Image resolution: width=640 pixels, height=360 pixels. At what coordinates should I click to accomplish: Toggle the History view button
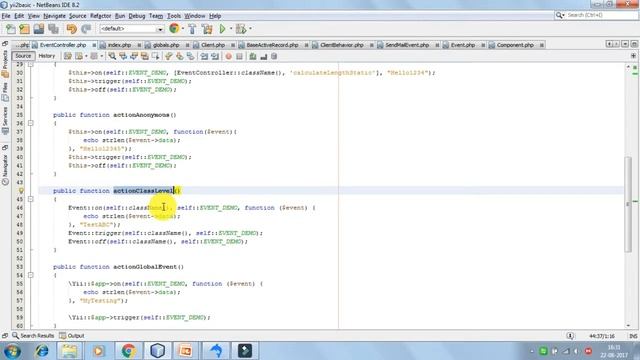coord(47,56)
